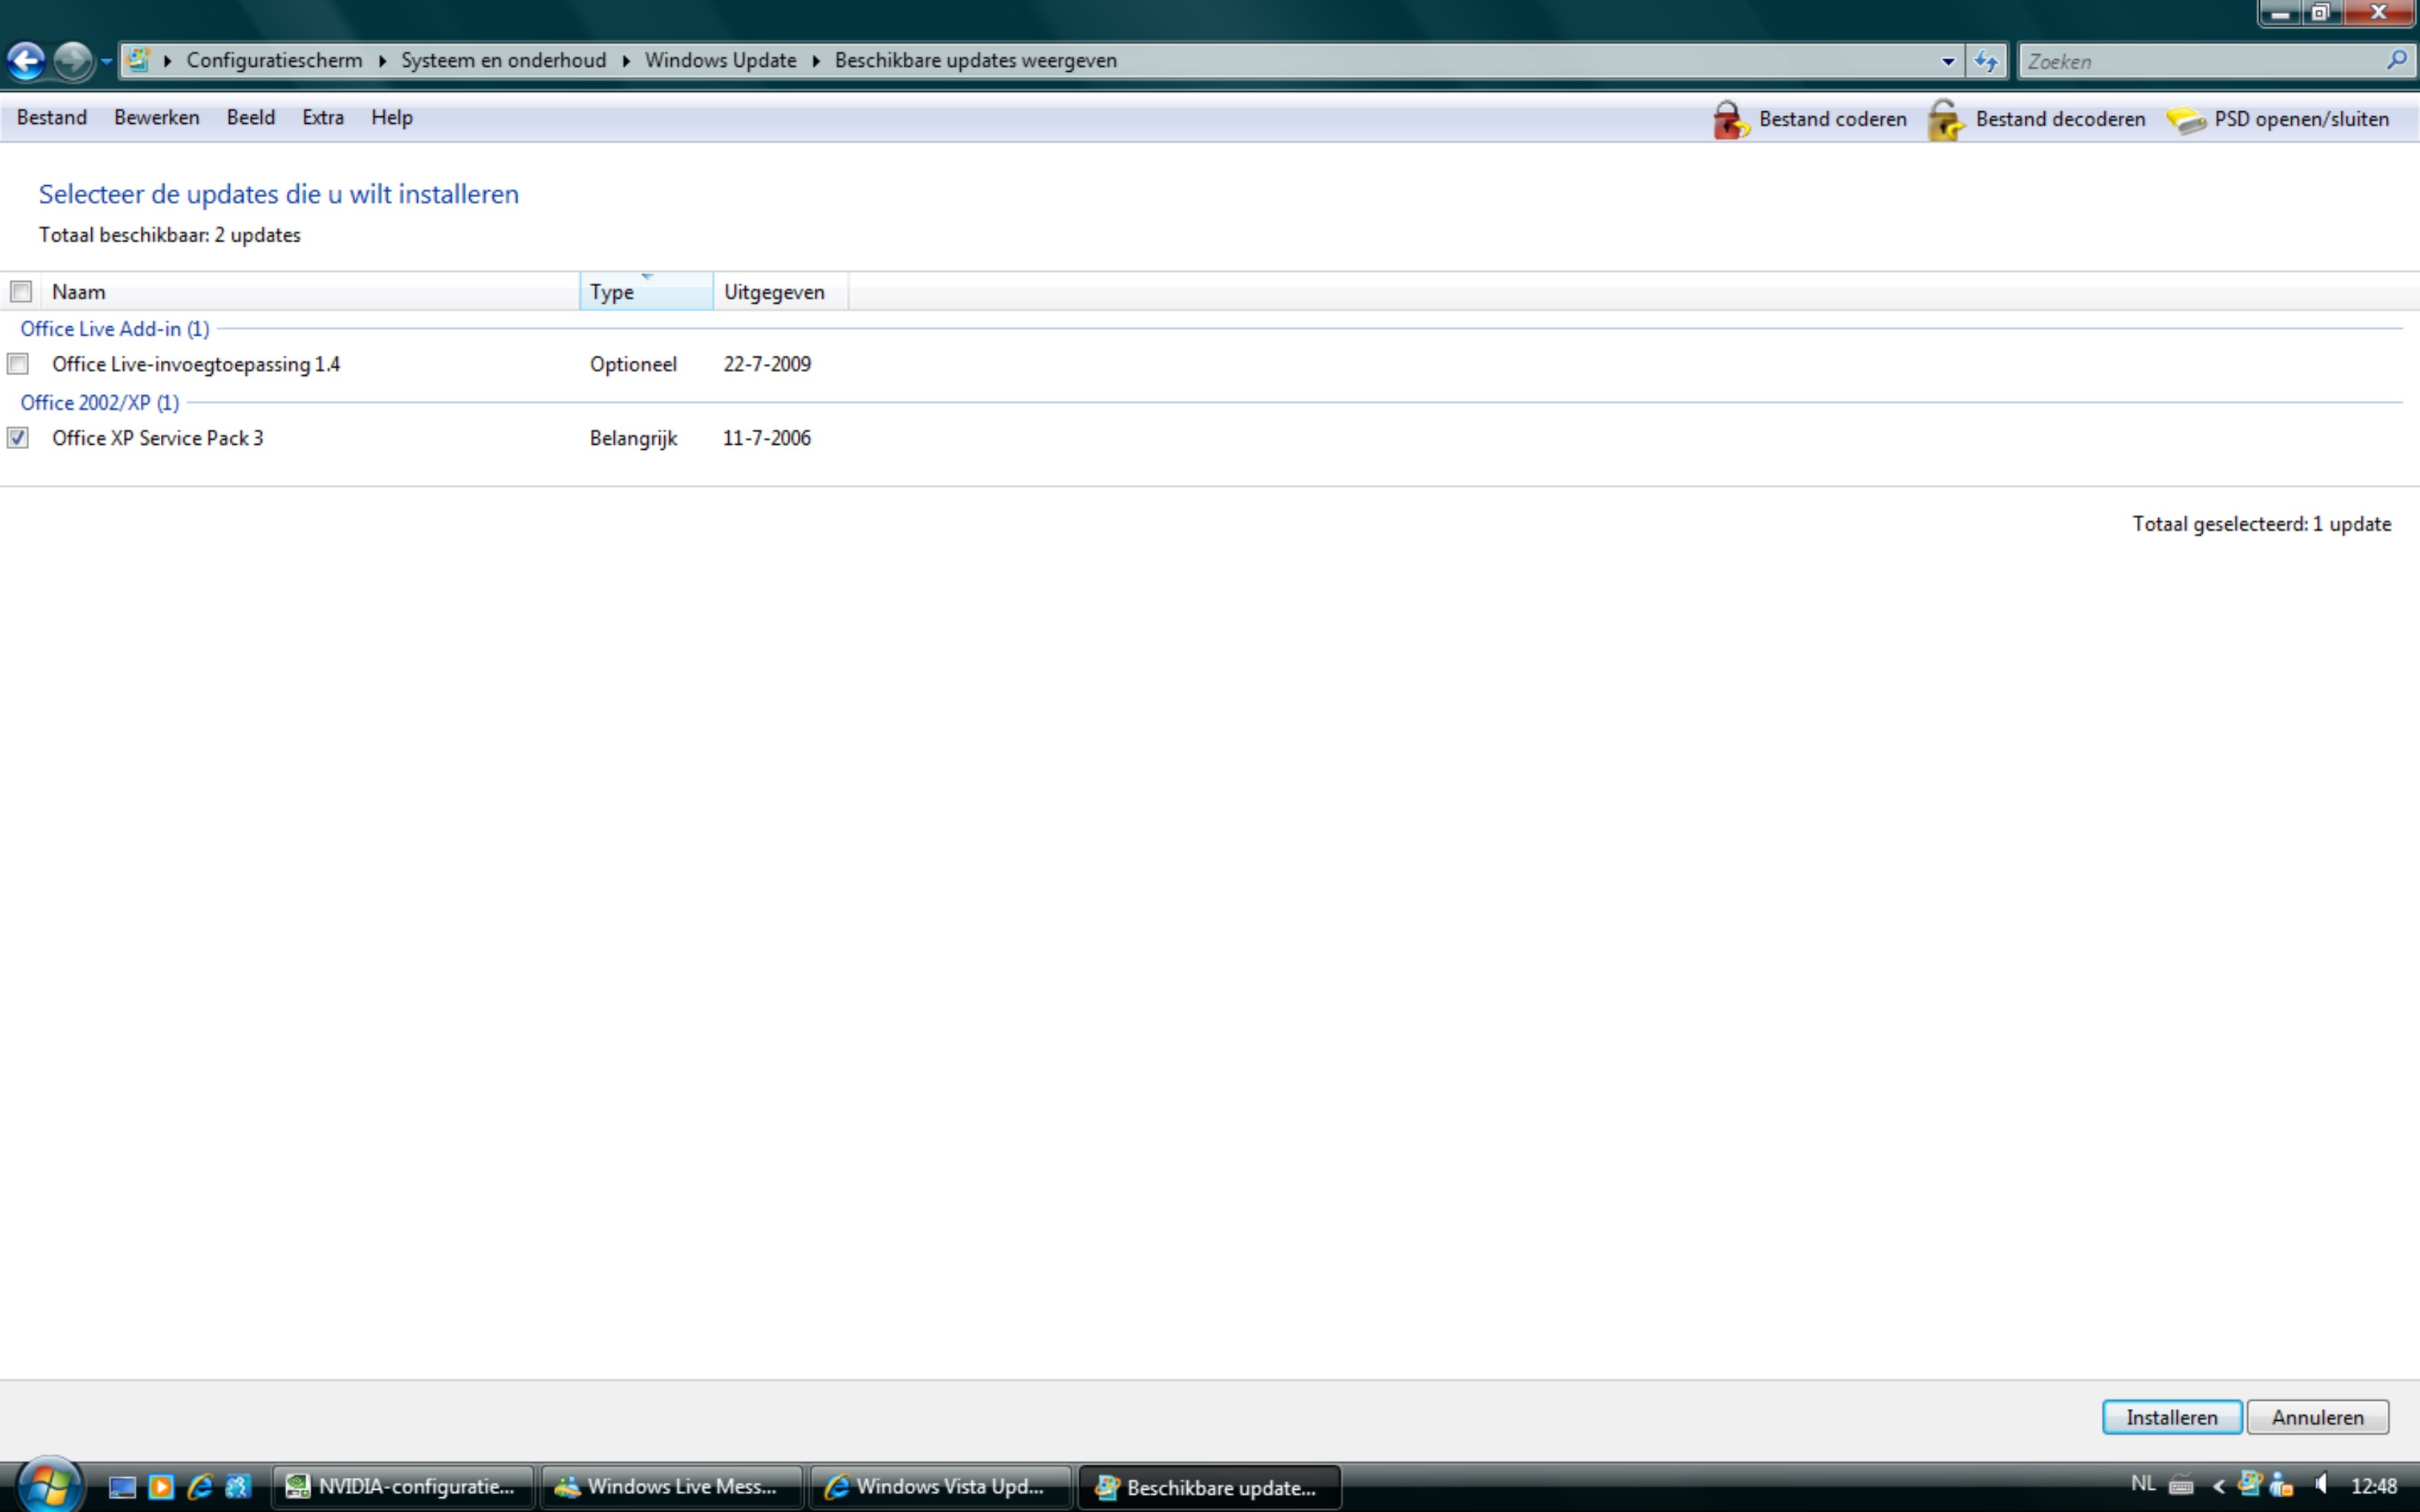Click Beschikbare update... taskbar button
This screenshot has height=1512, width=2420.
point(1209,1487)
